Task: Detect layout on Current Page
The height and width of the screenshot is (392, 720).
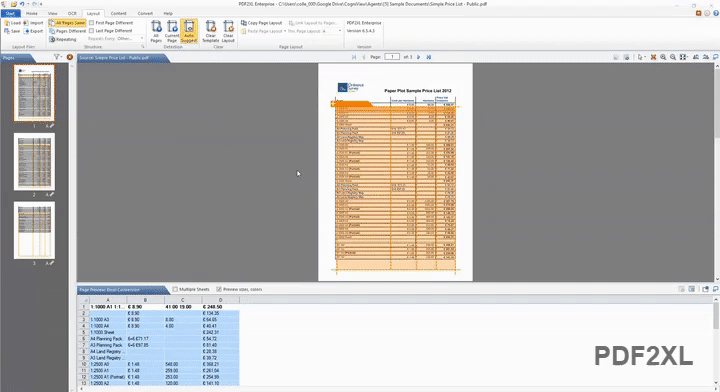Action: pyautogui.click(x=172, y=31)
